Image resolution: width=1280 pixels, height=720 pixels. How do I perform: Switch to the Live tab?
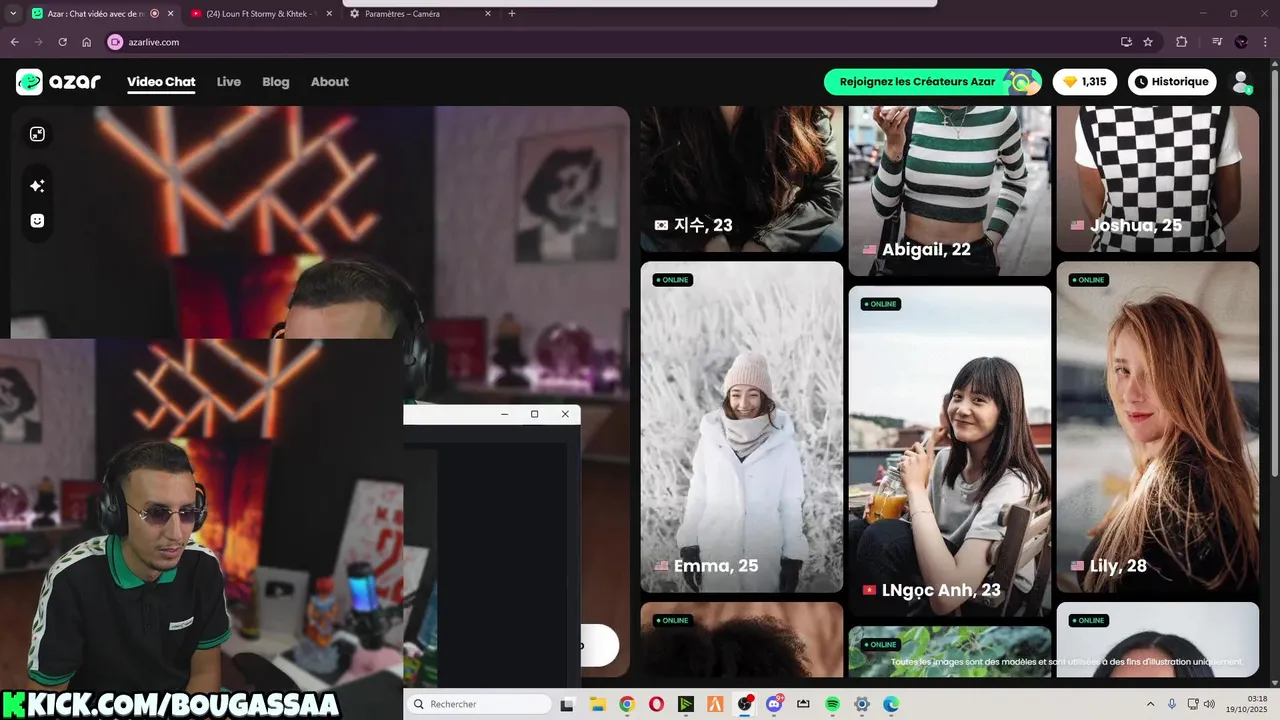point(229,82)
